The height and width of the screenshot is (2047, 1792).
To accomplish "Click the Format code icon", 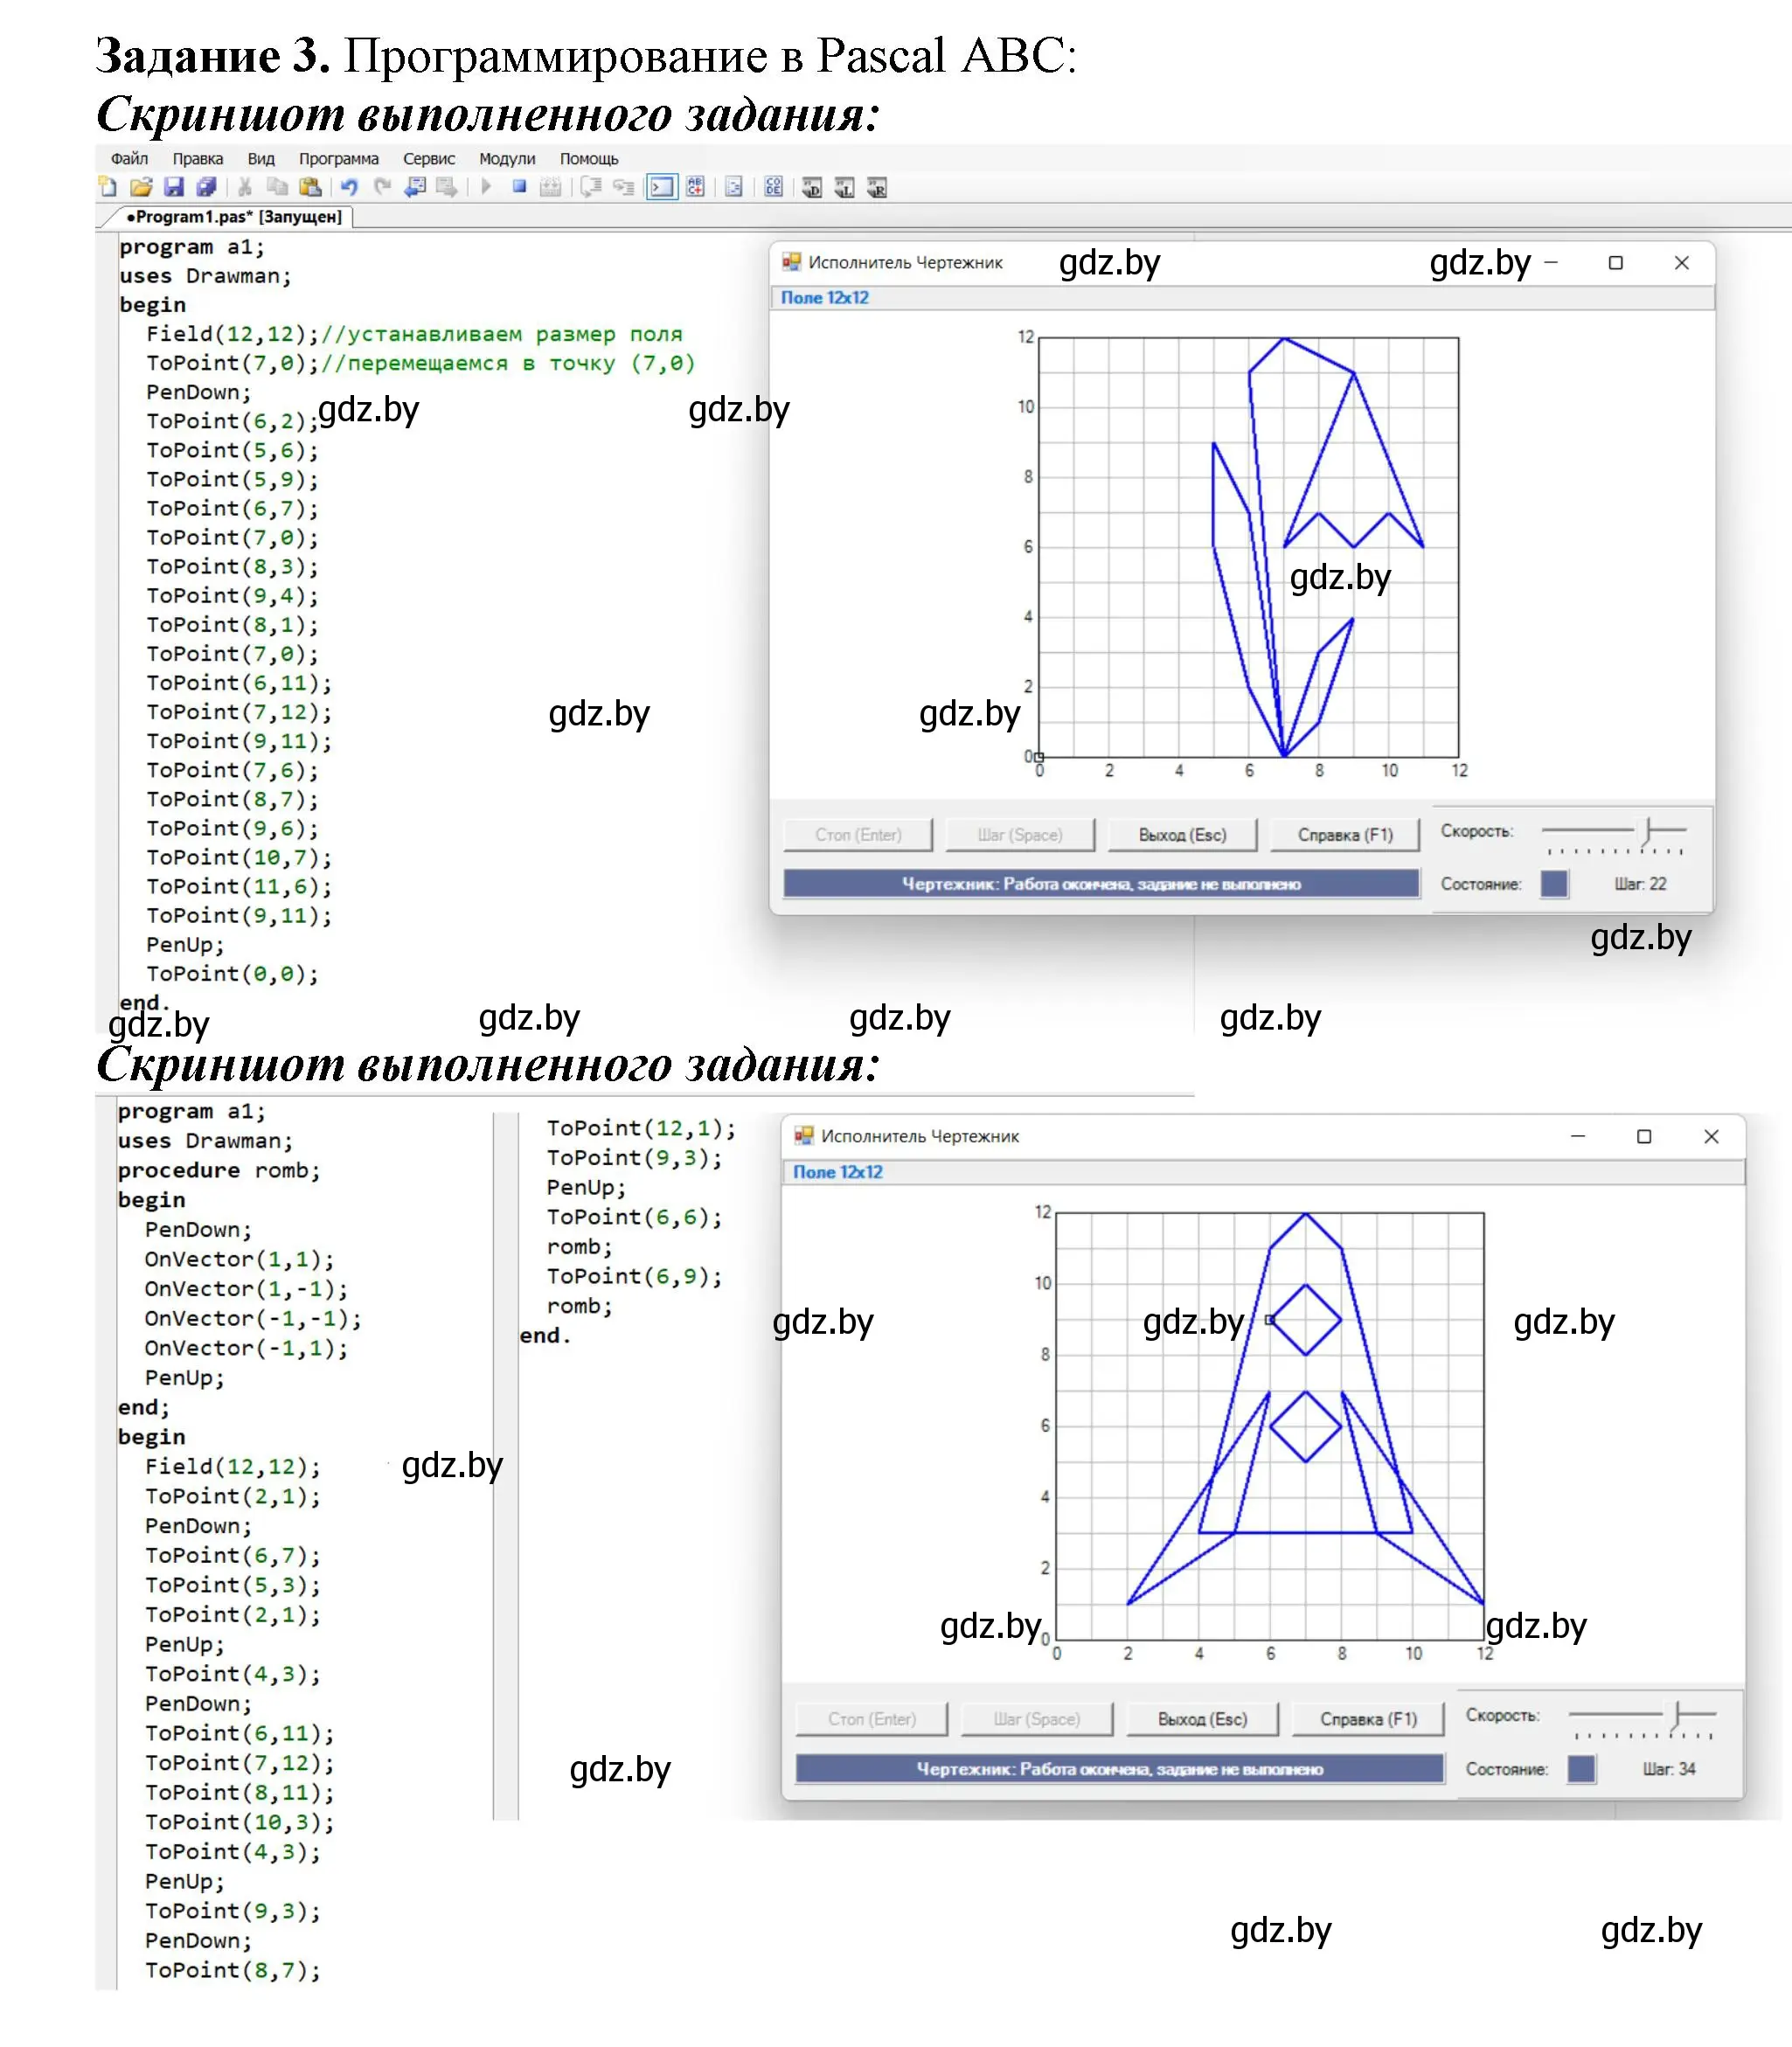I will point(734,187).
